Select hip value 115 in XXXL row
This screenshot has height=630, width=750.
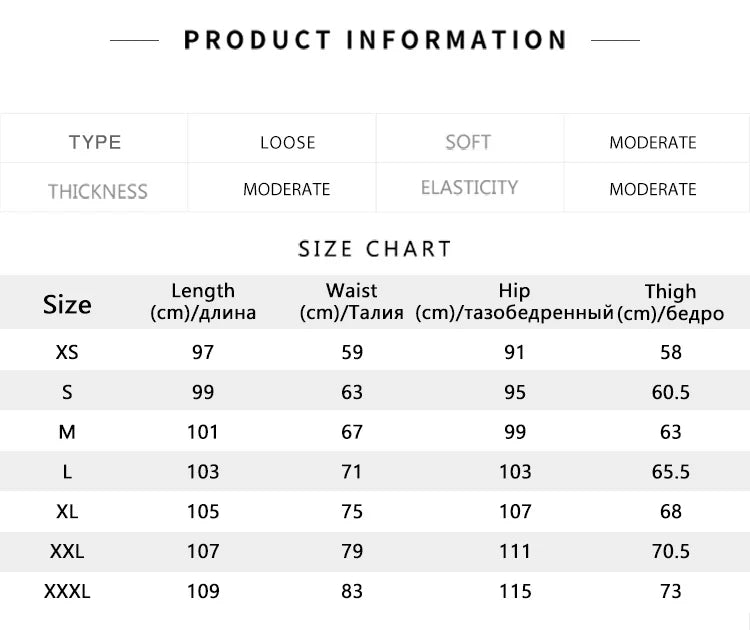pos(515,591)
